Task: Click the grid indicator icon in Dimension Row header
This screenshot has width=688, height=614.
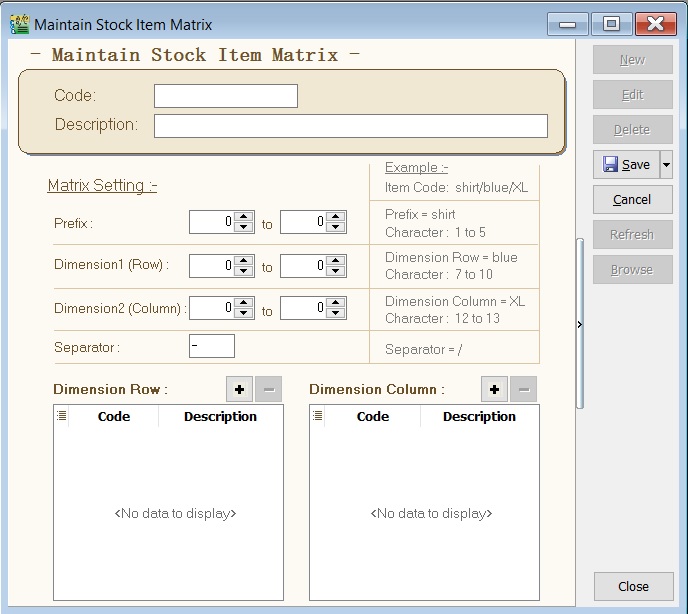Action: (62, 416)
